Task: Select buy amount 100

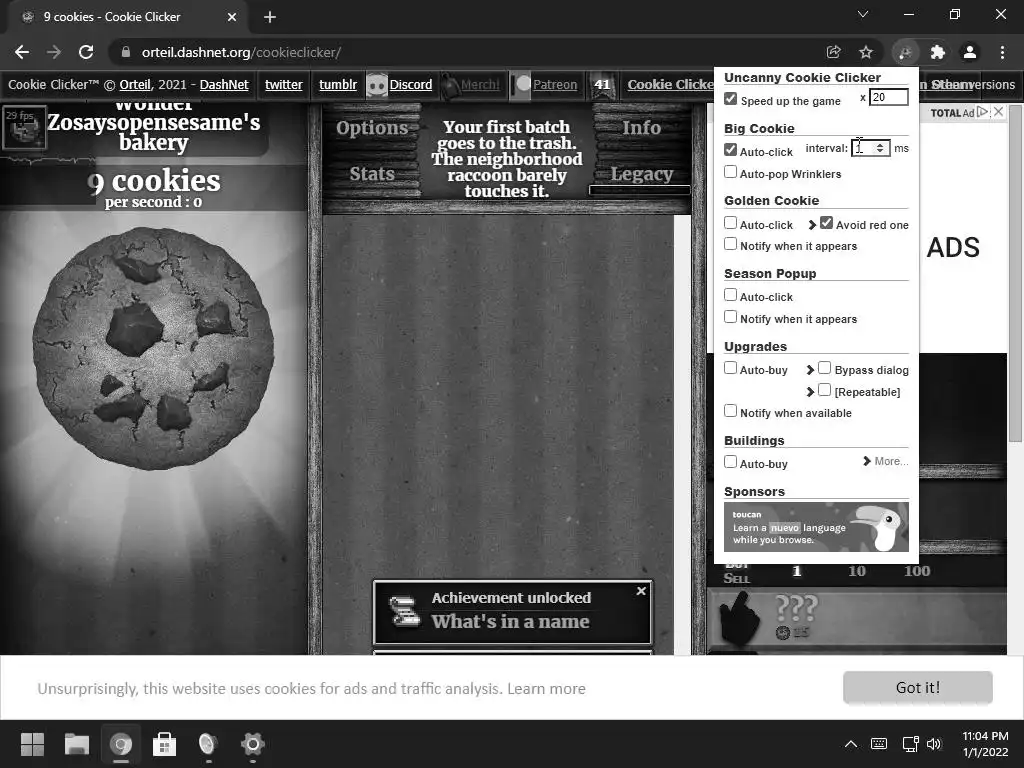Action: pyautogui.click(x=917, y=571)
